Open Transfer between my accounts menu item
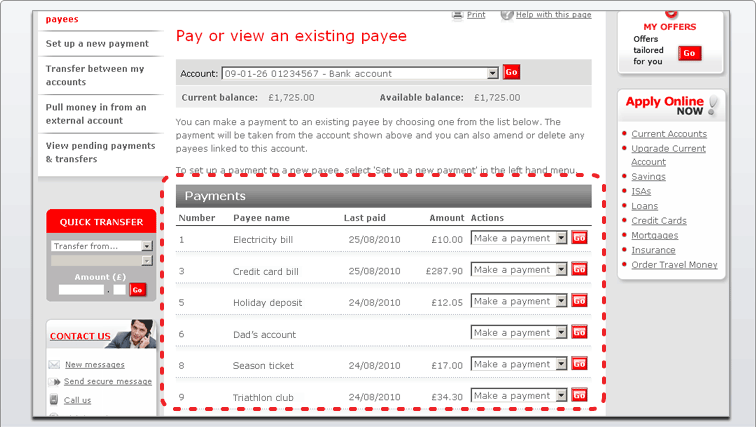This screenshot has height=427, width=756. tap(95, 75)
